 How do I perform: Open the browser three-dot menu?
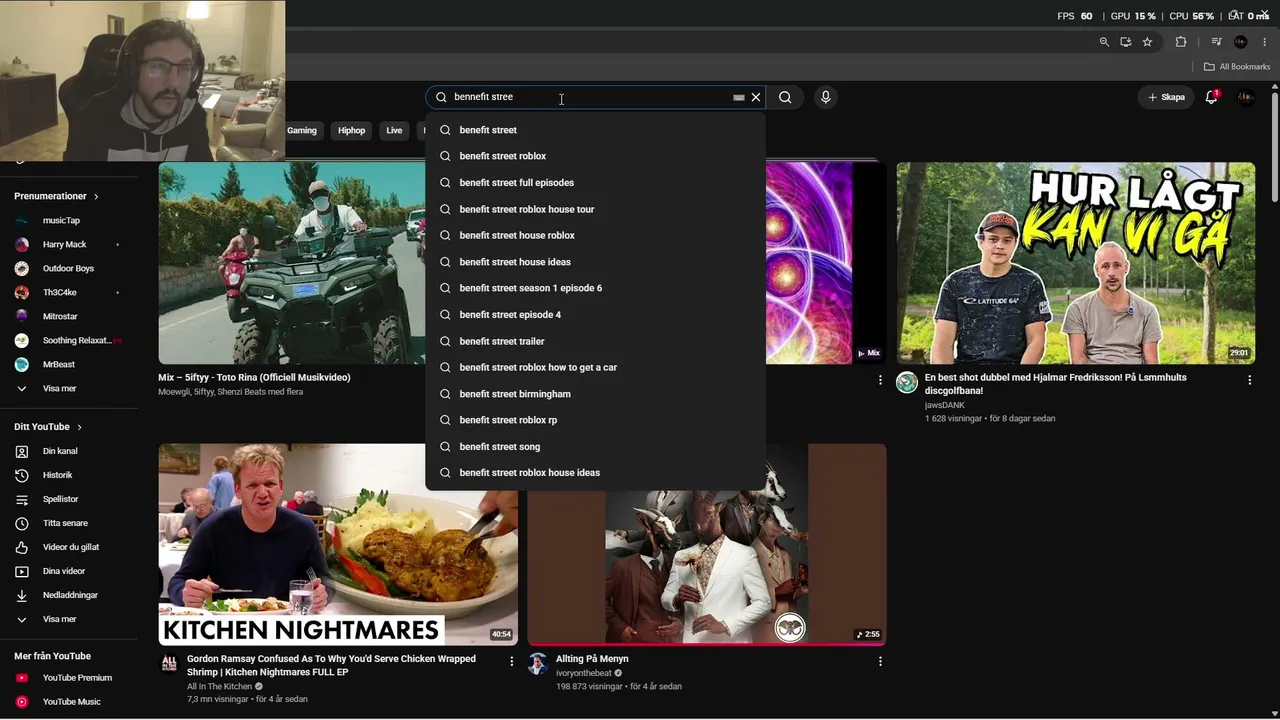coord(1265,42)
